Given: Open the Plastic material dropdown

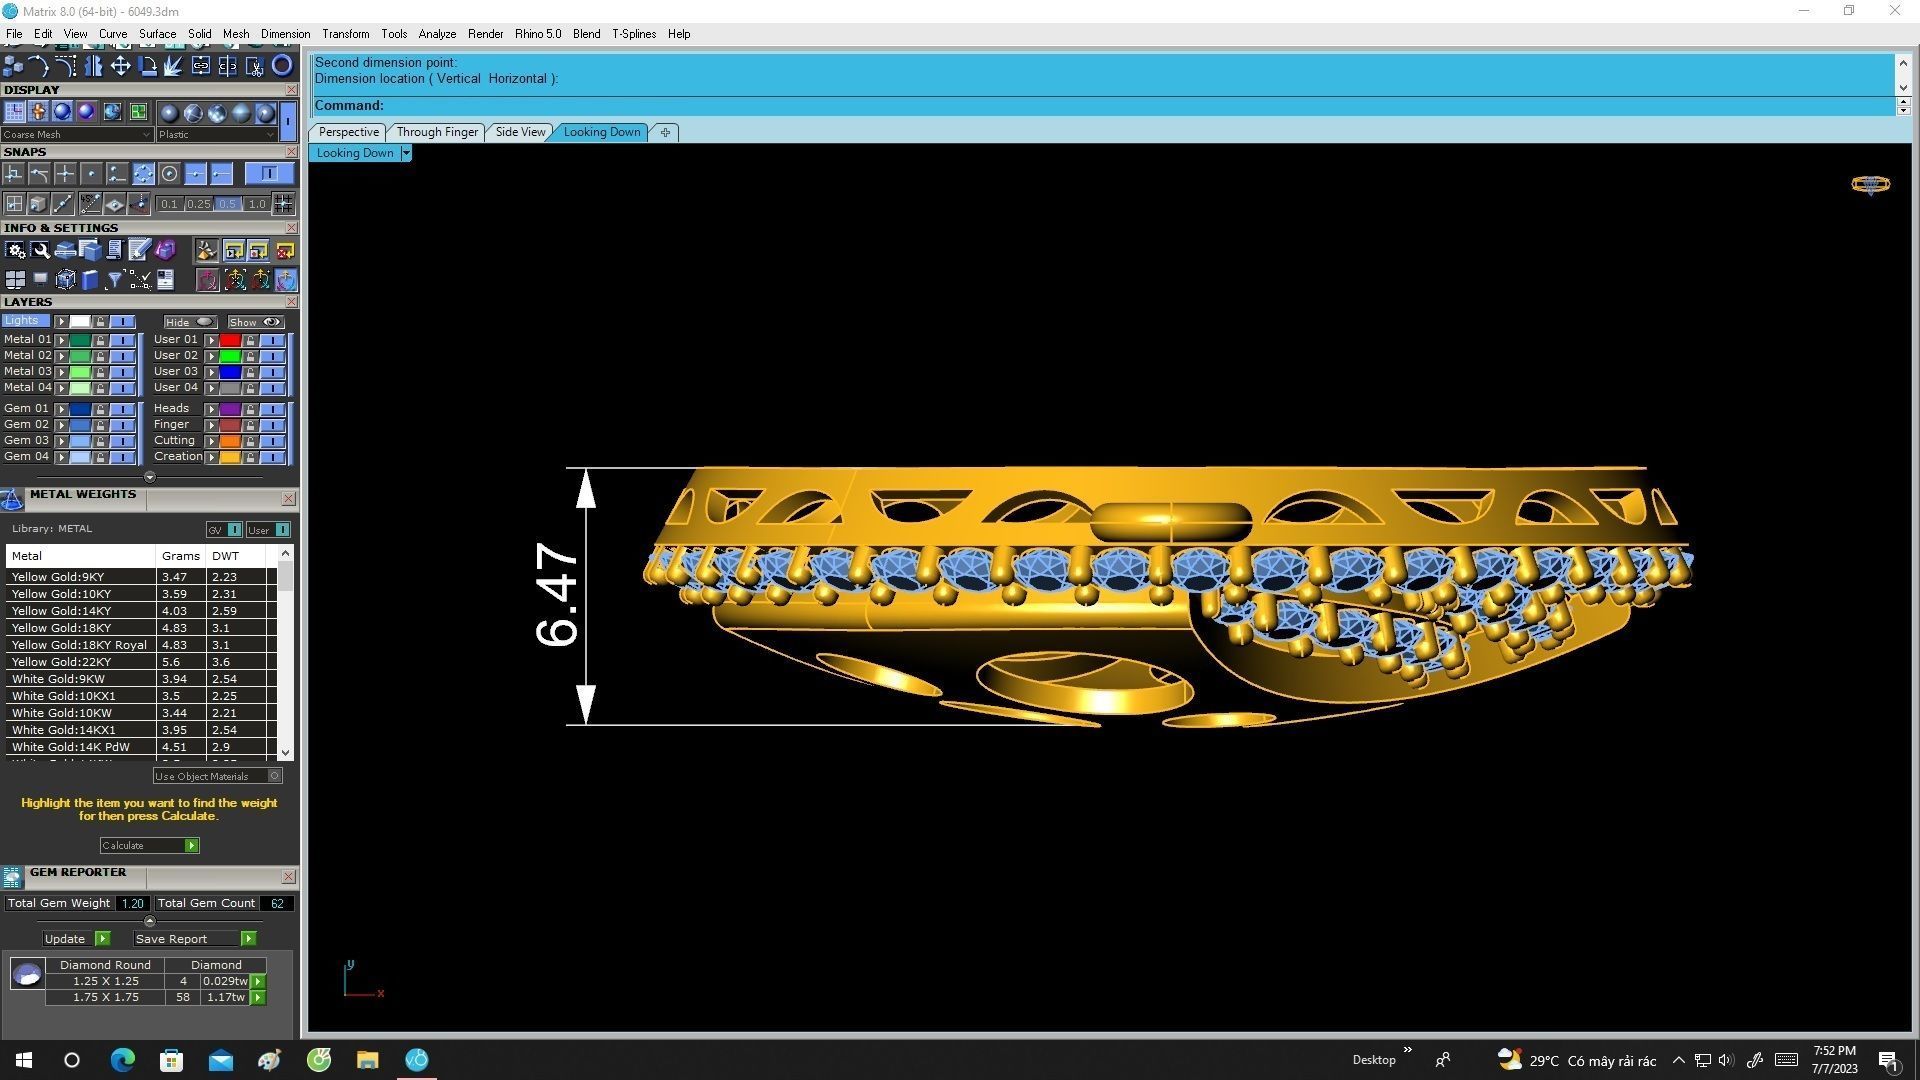Looking at the screenshot, I should (x=216, y=135).
